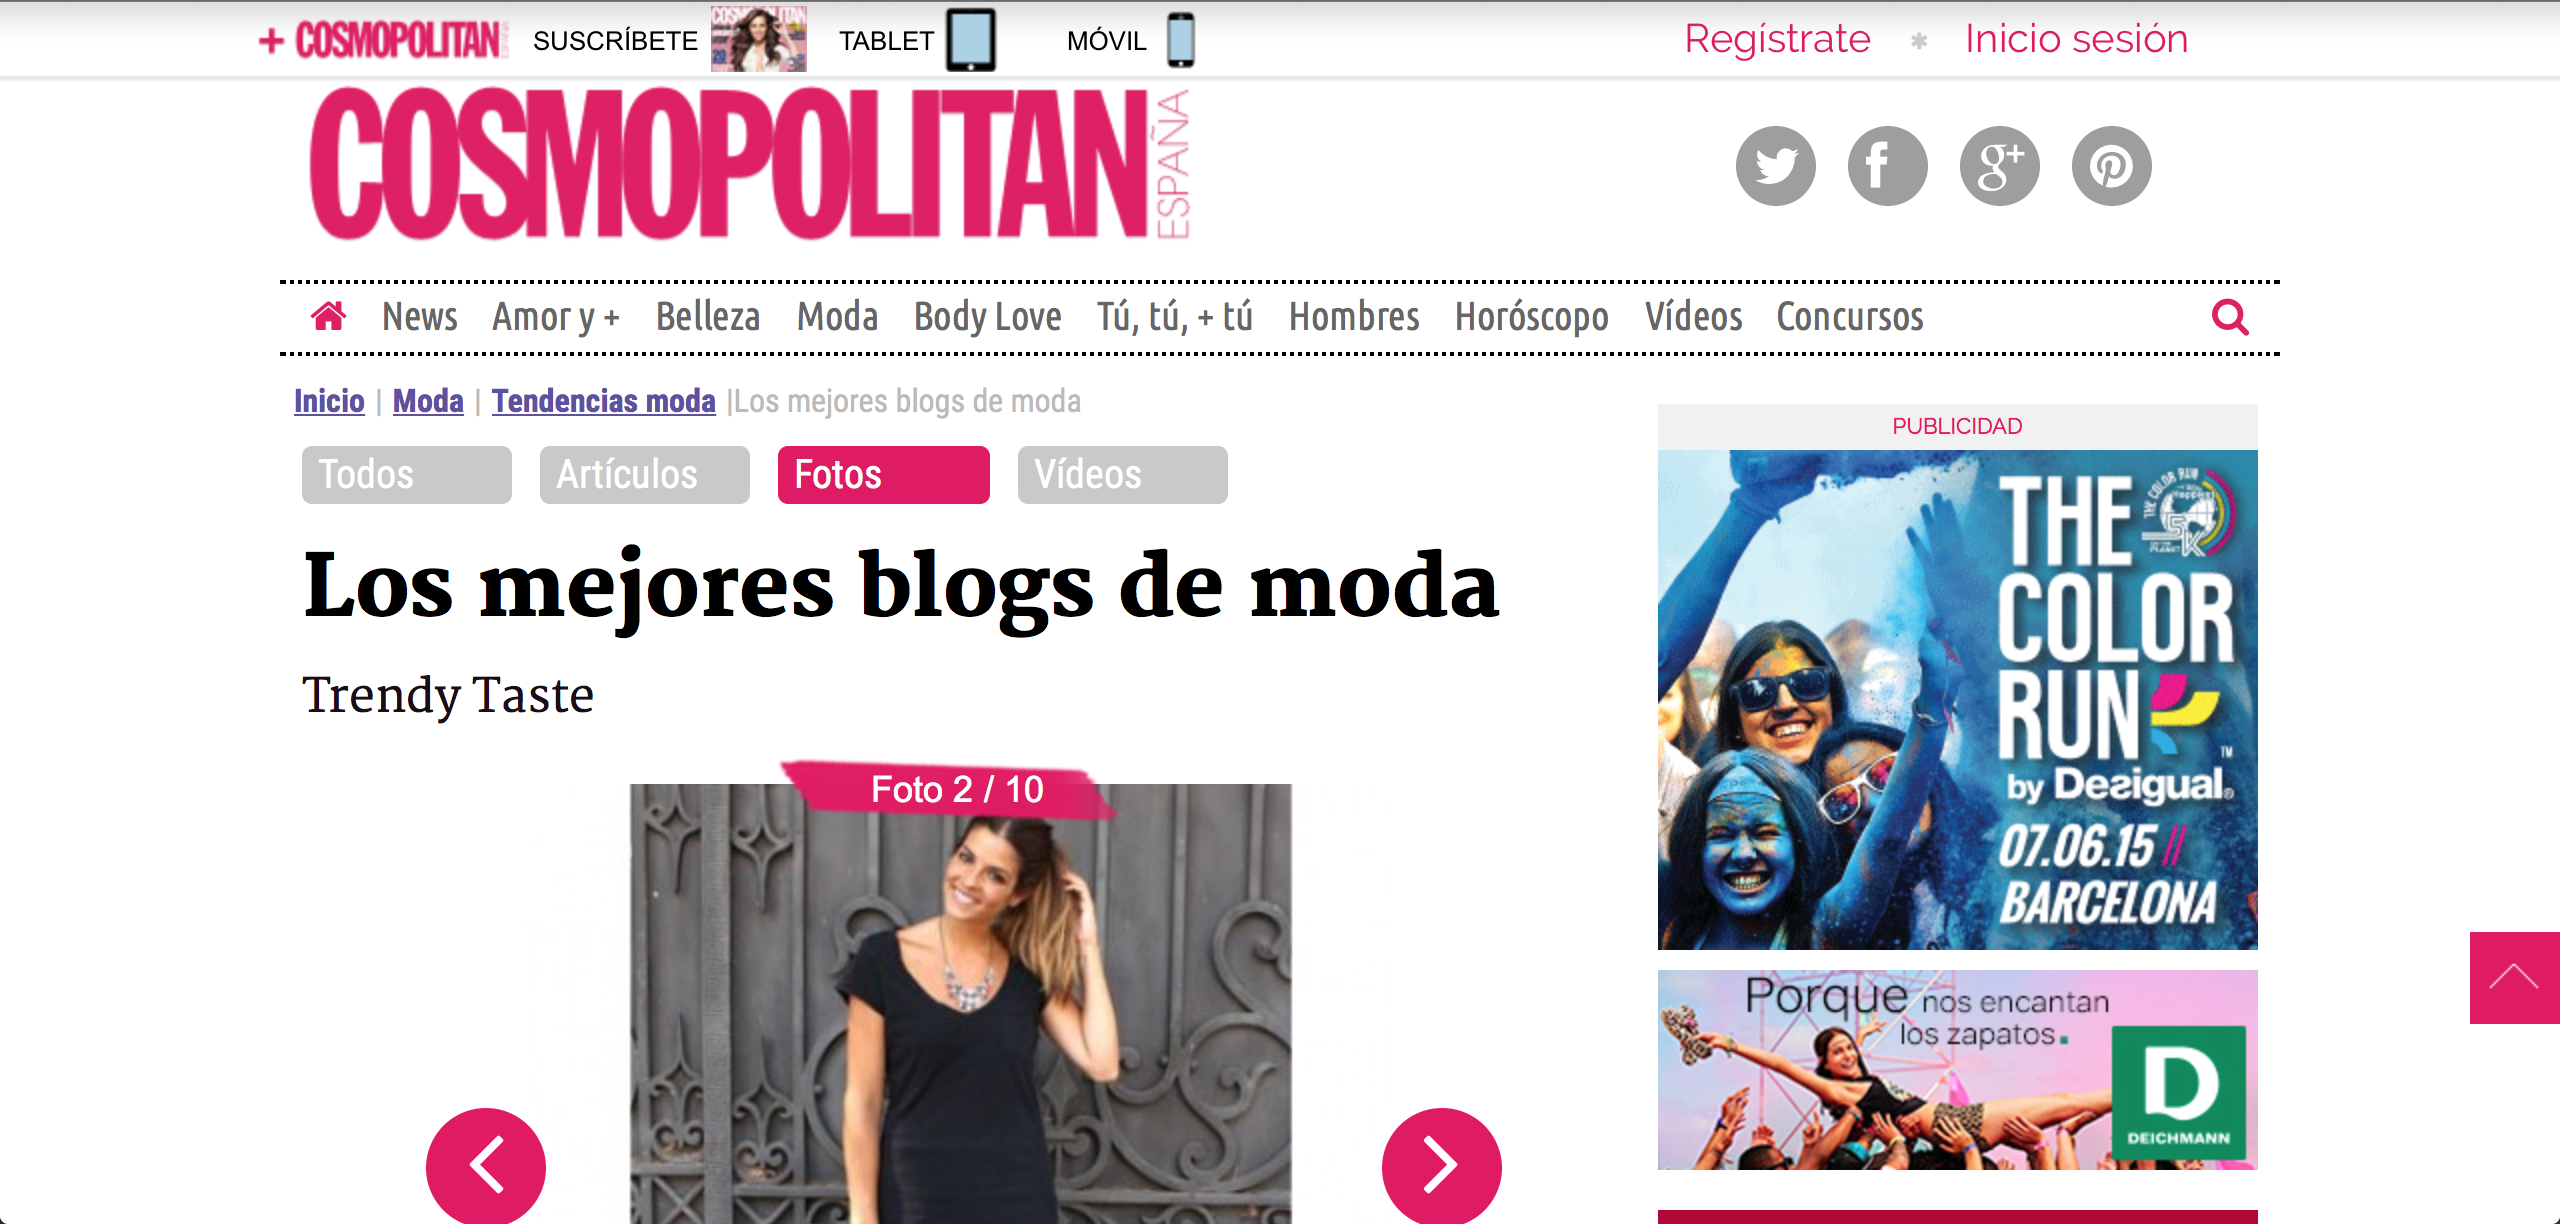The image size is (2560, 1224).
Task: Open the Belleza menu section
Action: (x=708, y=317)
